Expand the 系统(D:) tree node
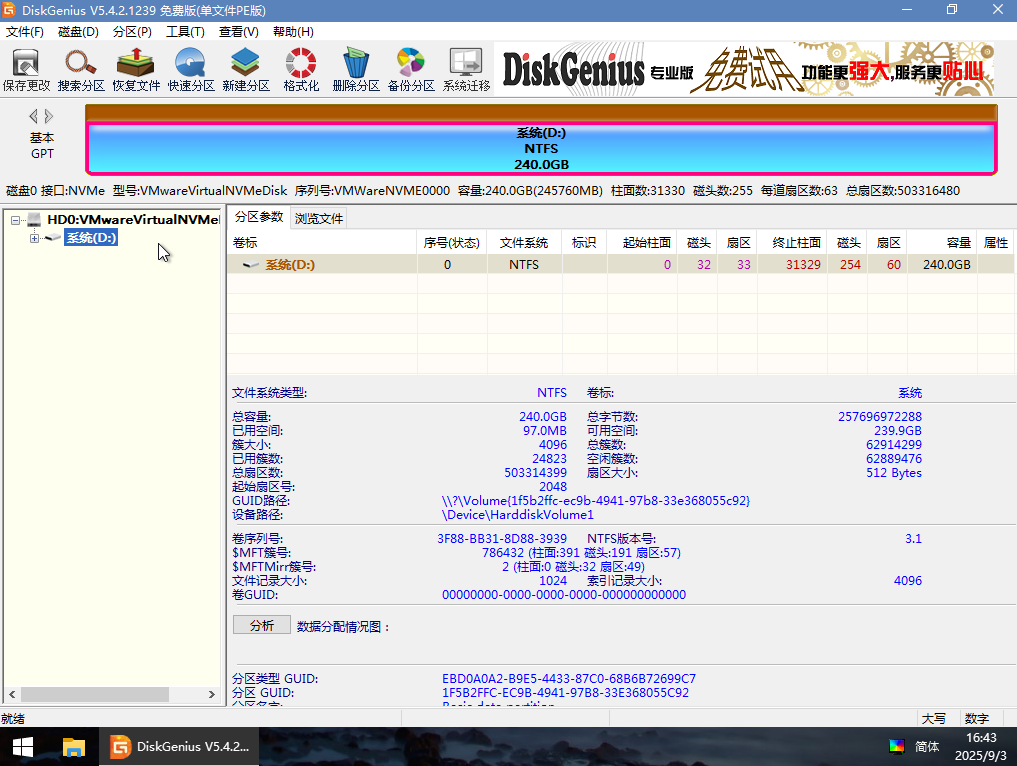The image size is (1017, 766). pyautogui.click(x=33, y=238)
